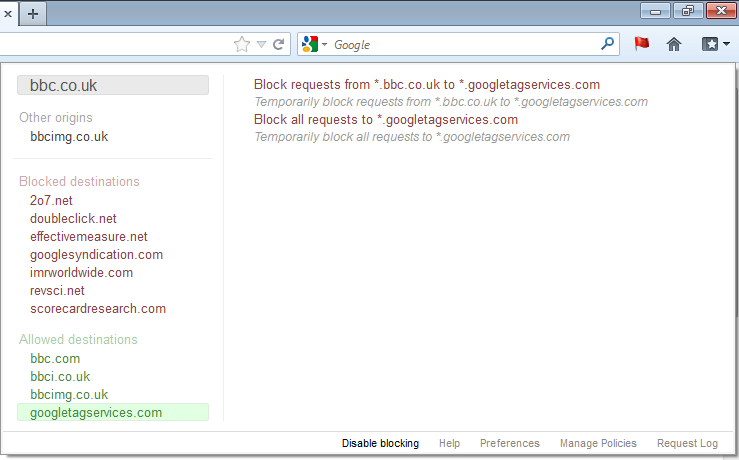Image resolution: width=739 pixels, height=460 pixels.
Task: Open a new tab with plus button
Action: pos(33,14)
